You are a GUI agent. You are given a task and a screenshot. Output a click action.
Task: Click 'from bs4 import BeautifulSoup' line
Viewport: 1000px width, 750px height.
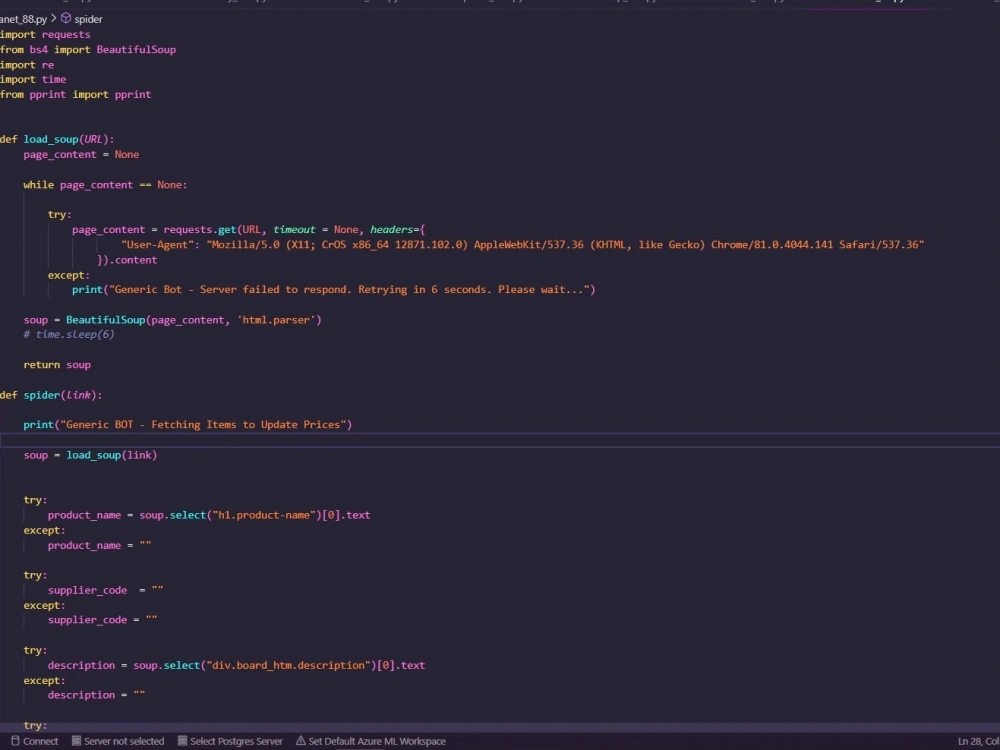88,50
